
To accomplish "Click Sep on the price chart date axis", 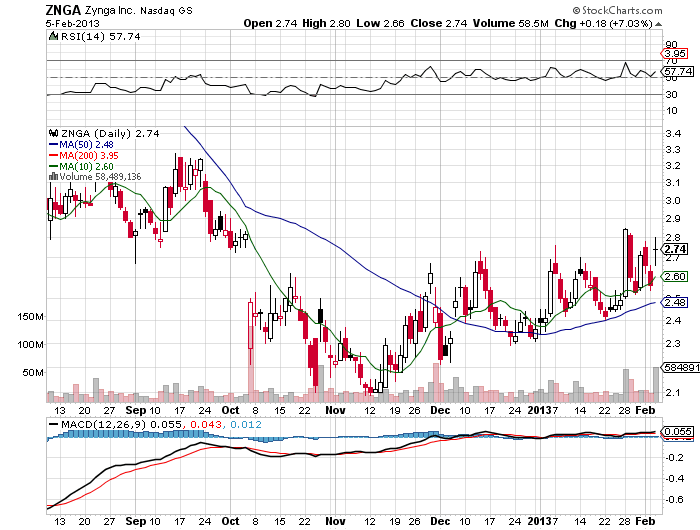I will [x=136, y=410].
